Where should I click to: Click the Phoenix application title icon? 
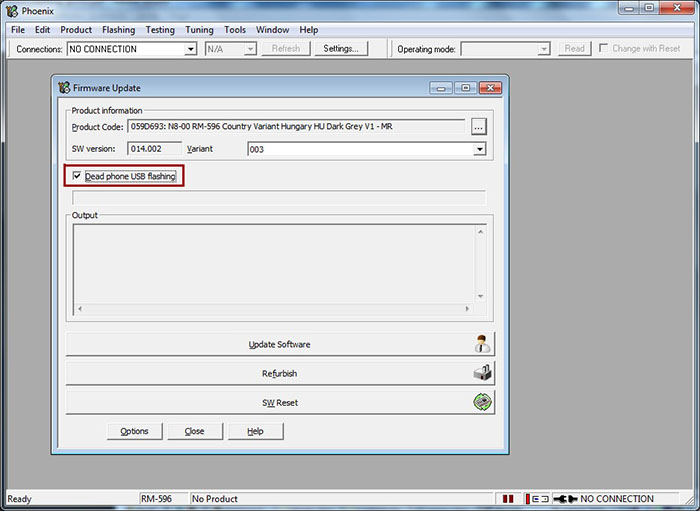click(12, 11)
